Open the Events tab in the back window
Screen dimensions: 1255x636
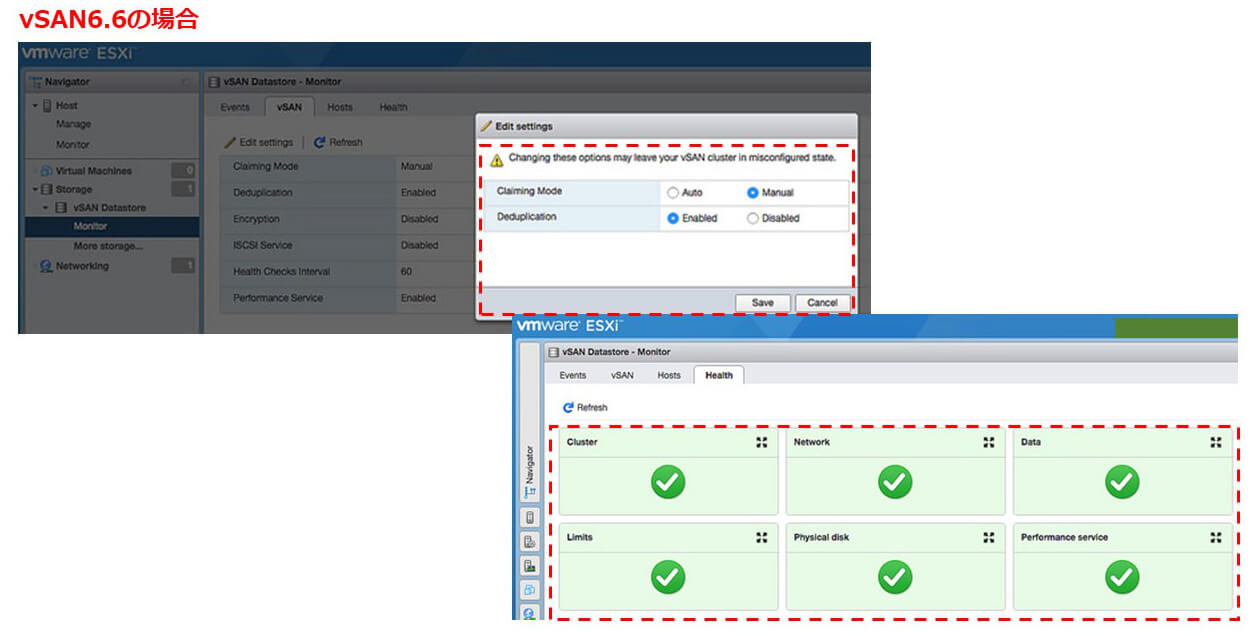(x=235, y=107)
